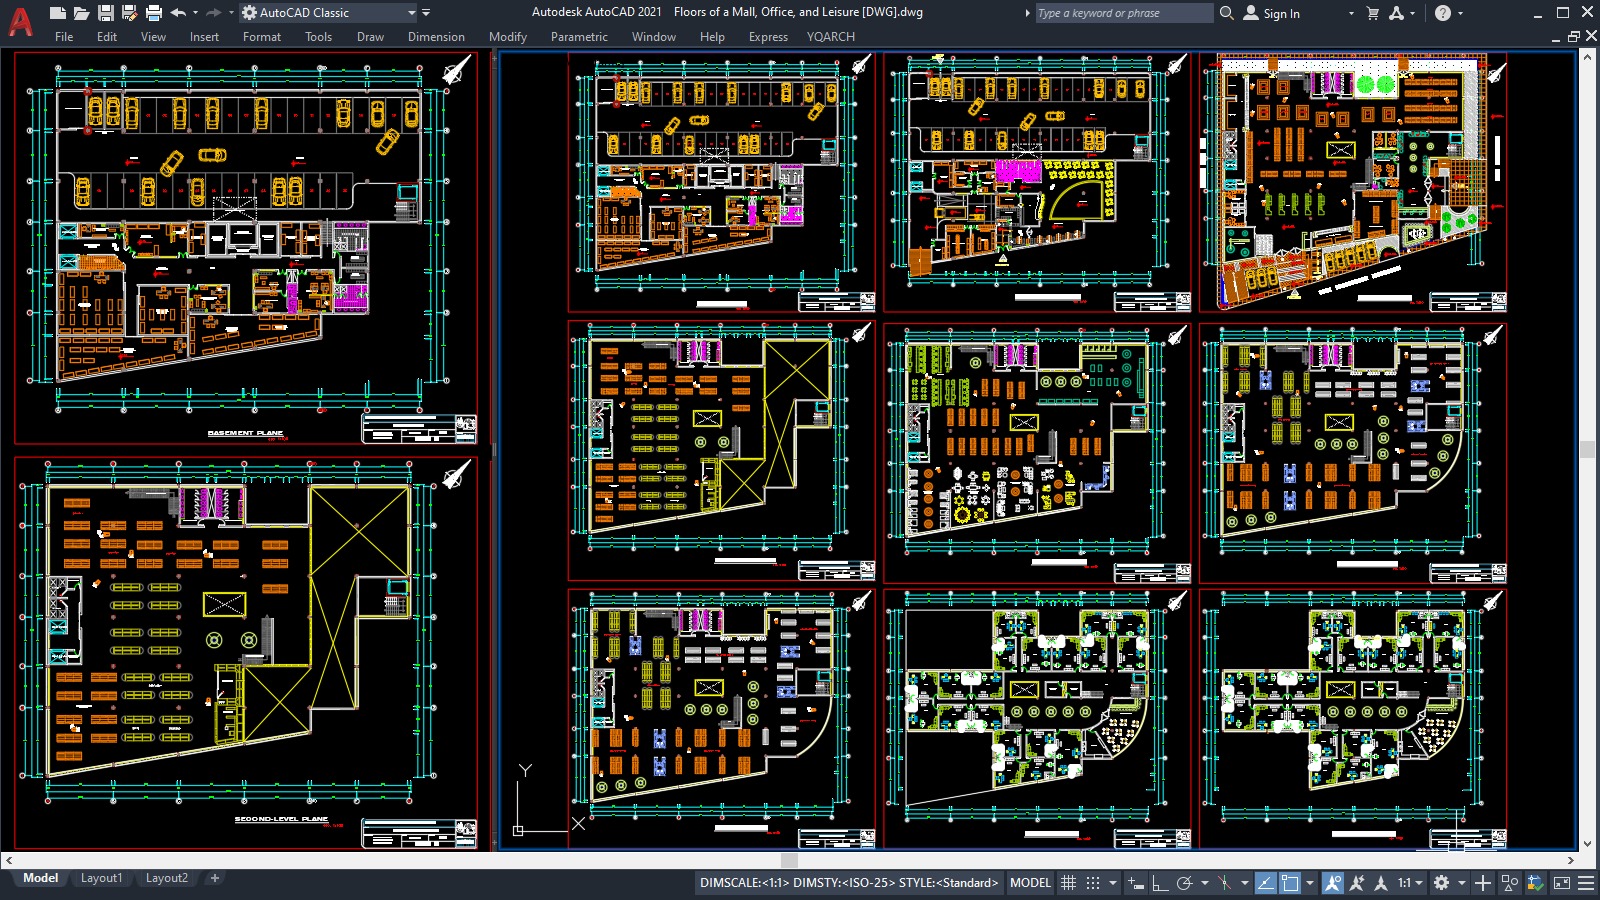Click the Plot printer icon
The image size is (1600, 900).
(x=153, y=13)
